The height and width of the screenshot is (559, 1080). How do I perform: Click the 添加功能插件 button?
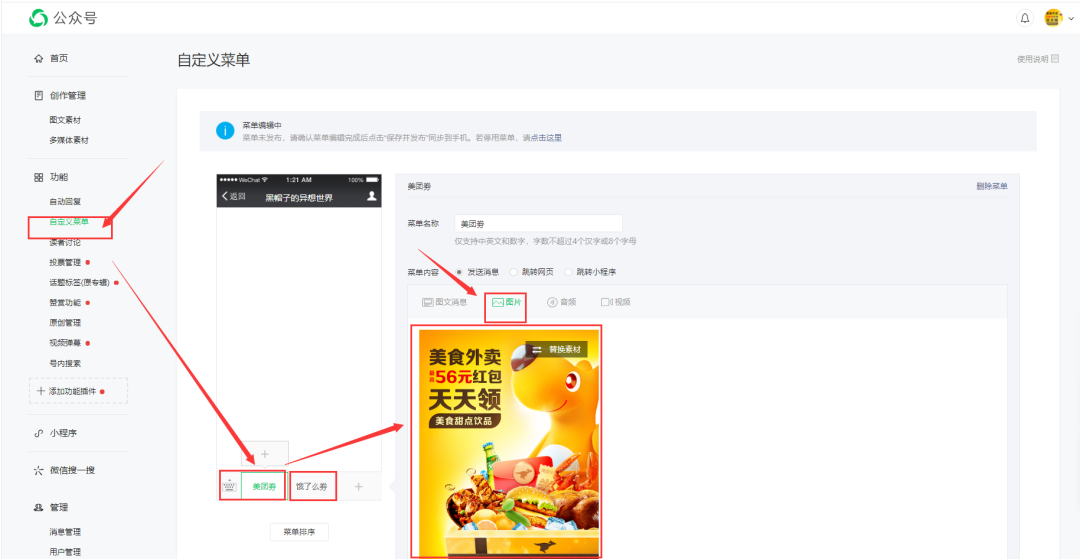(79, 390)
